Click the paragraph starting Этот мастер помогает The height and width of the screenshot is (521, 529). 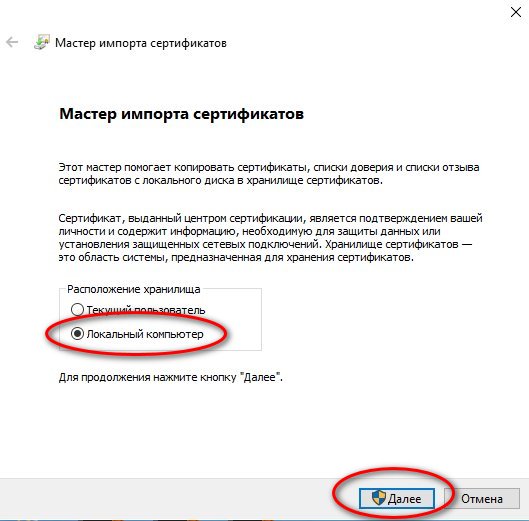point(269,174)
